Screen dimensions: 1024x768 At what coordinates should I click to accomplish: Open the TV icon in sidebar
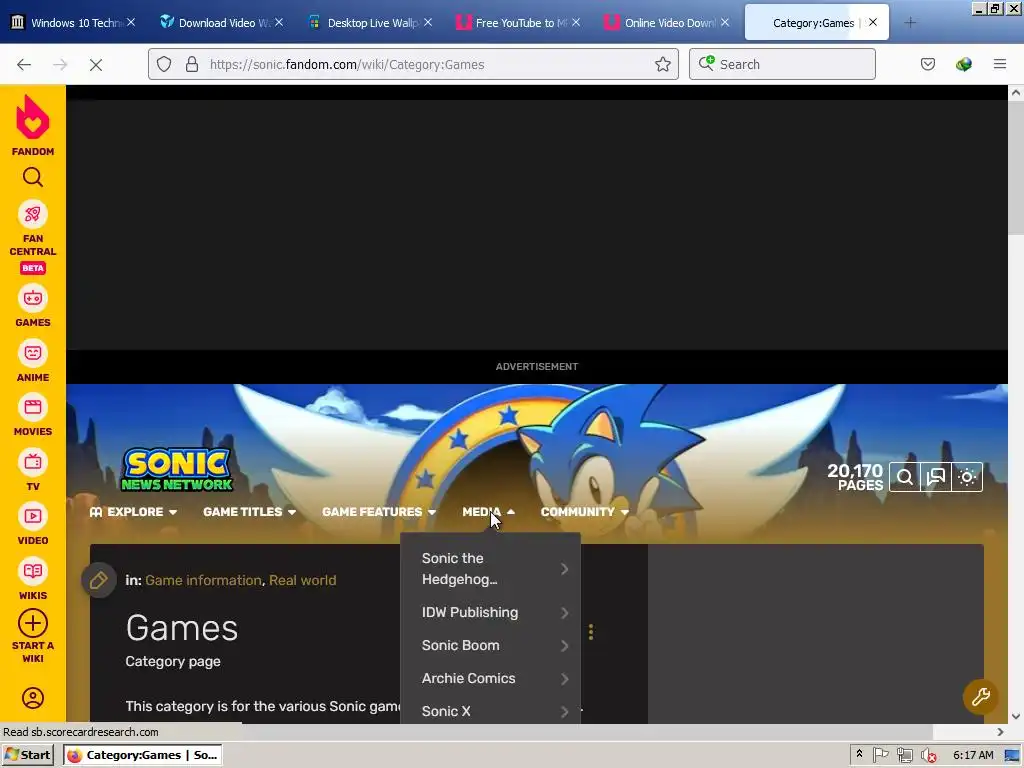(x=33, y=462)
